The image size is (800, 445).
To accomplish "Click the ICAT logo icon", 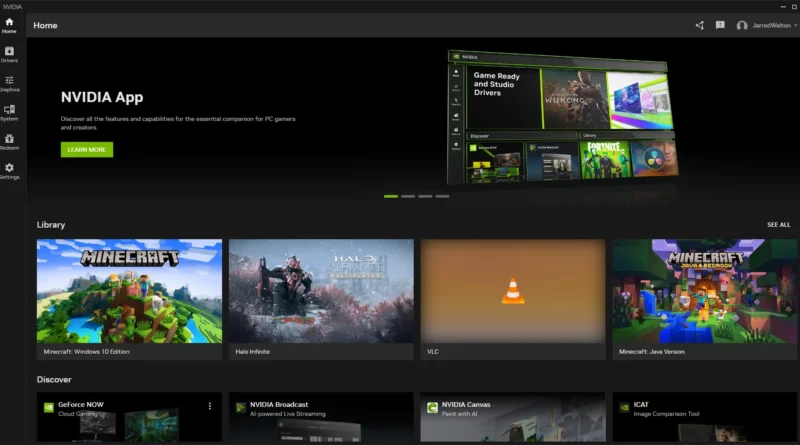I will 624,407.
